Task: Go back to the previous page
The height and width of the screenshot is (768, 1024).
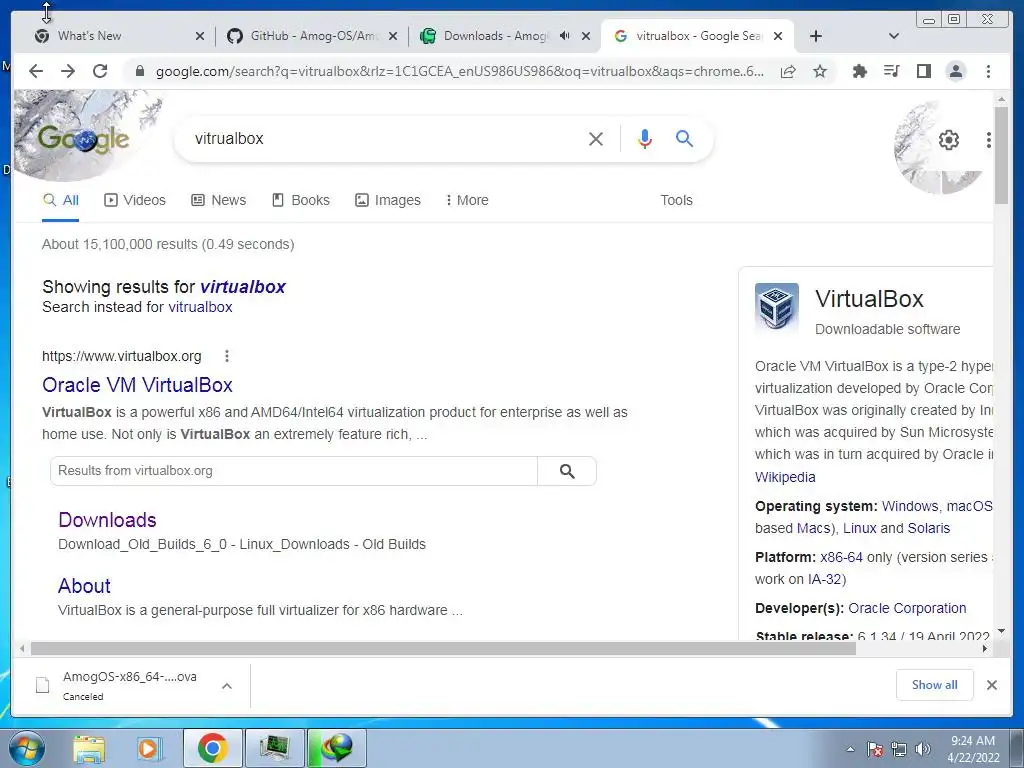Action: 36,71
